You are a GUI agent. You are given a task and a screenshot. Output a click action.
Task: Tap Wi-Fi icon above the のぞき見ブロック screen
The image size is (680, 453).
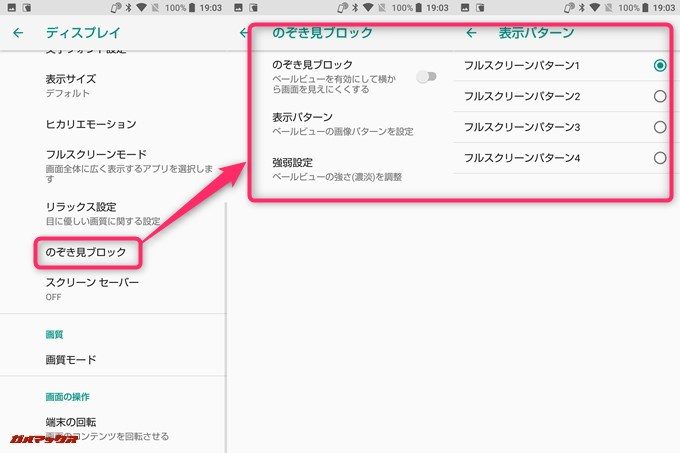368,8
